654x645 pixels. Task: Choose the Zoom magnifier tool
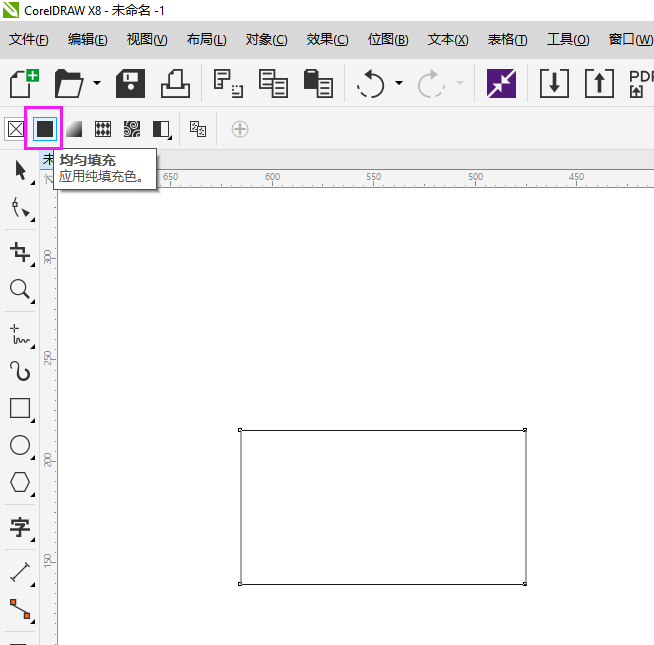click(x=20, y=290)
